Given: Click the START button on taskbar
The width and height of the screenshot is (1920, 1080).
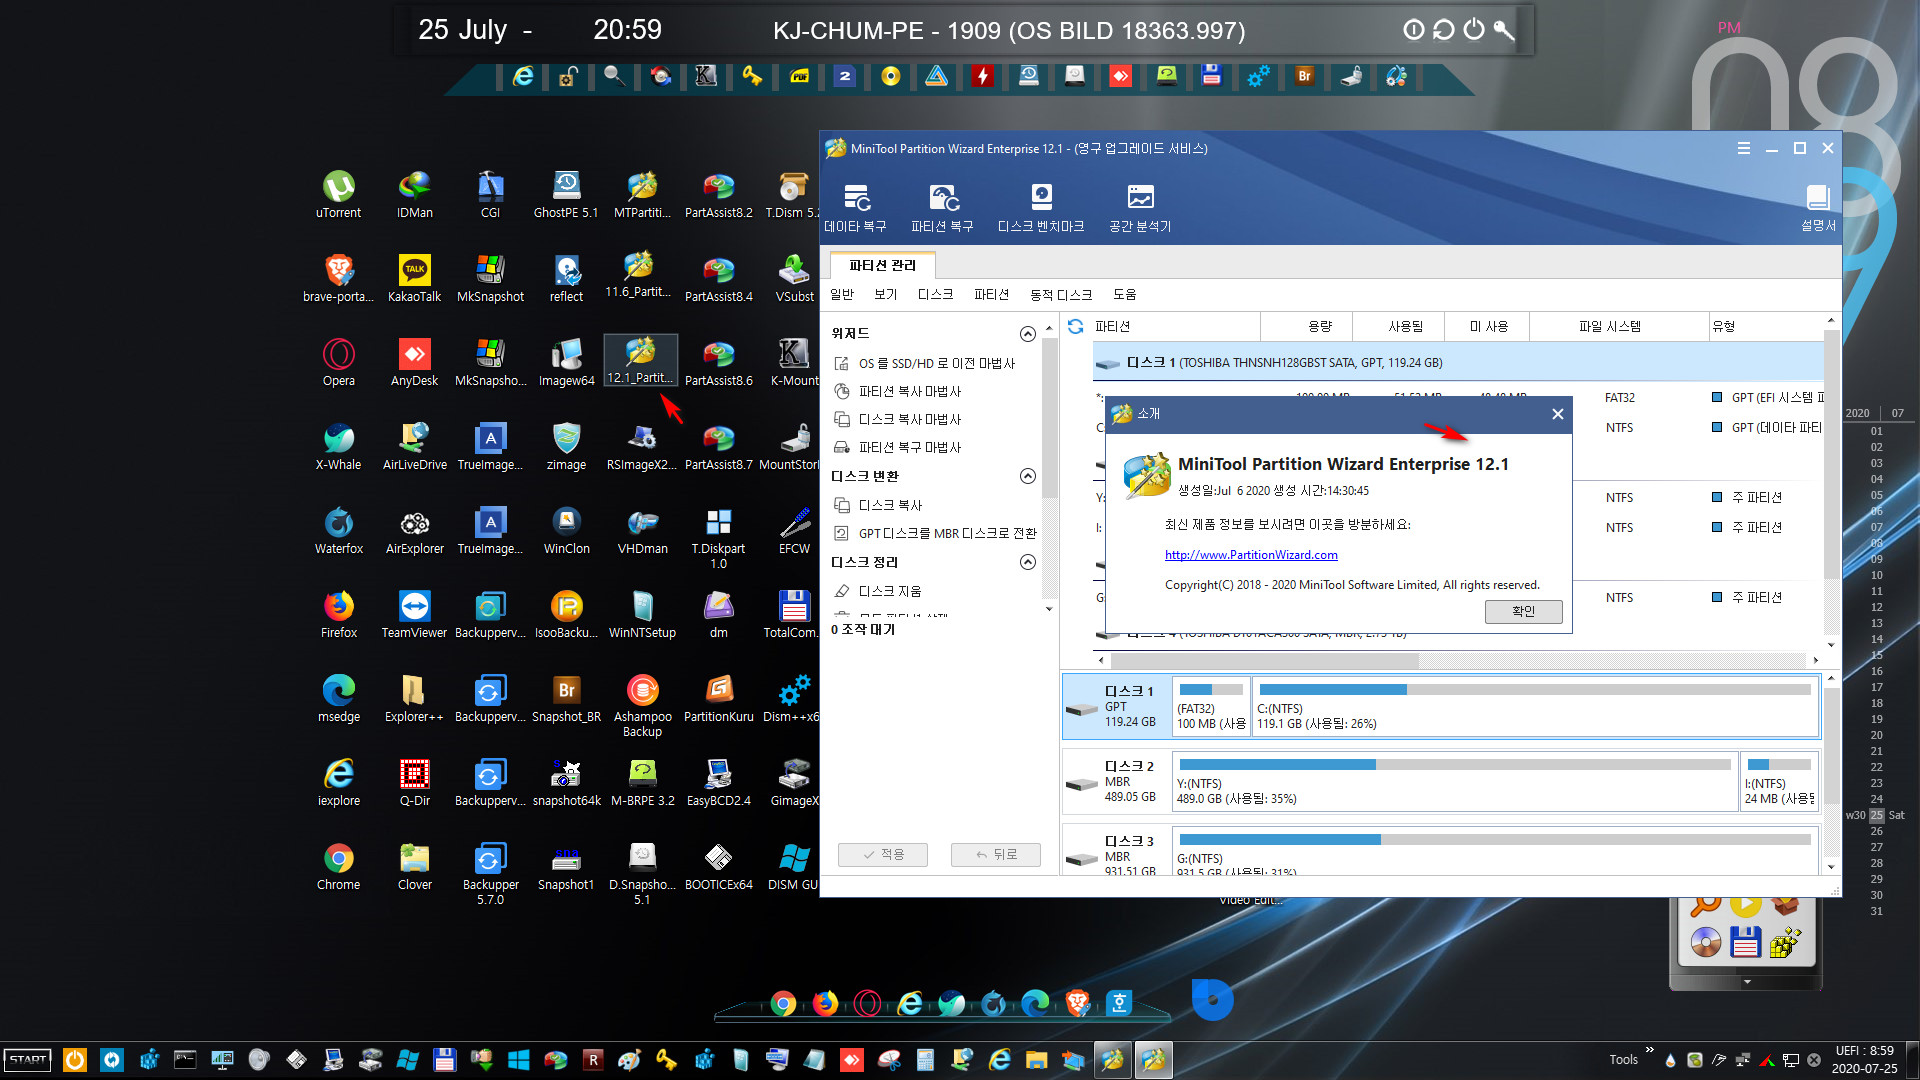Looking at the screenshot, I should tap(28, 1060).
